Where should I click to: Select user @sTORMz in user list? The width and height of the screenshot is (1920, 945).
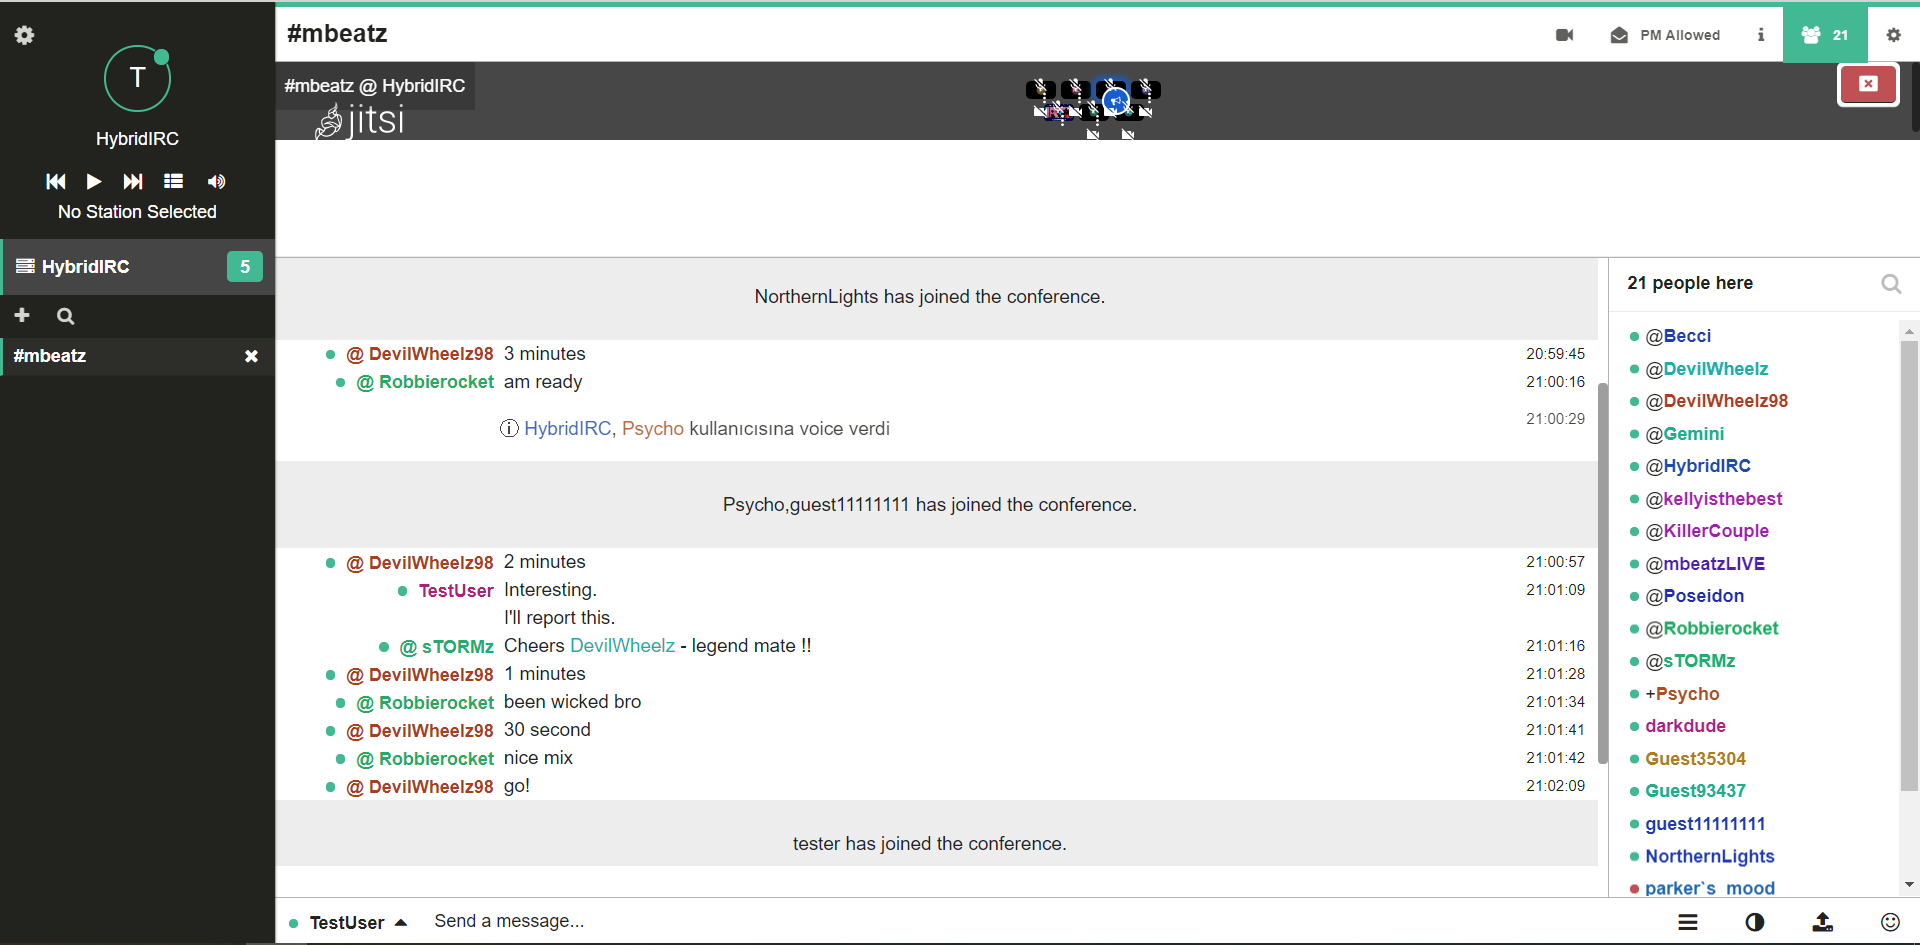click(1690, 661)
